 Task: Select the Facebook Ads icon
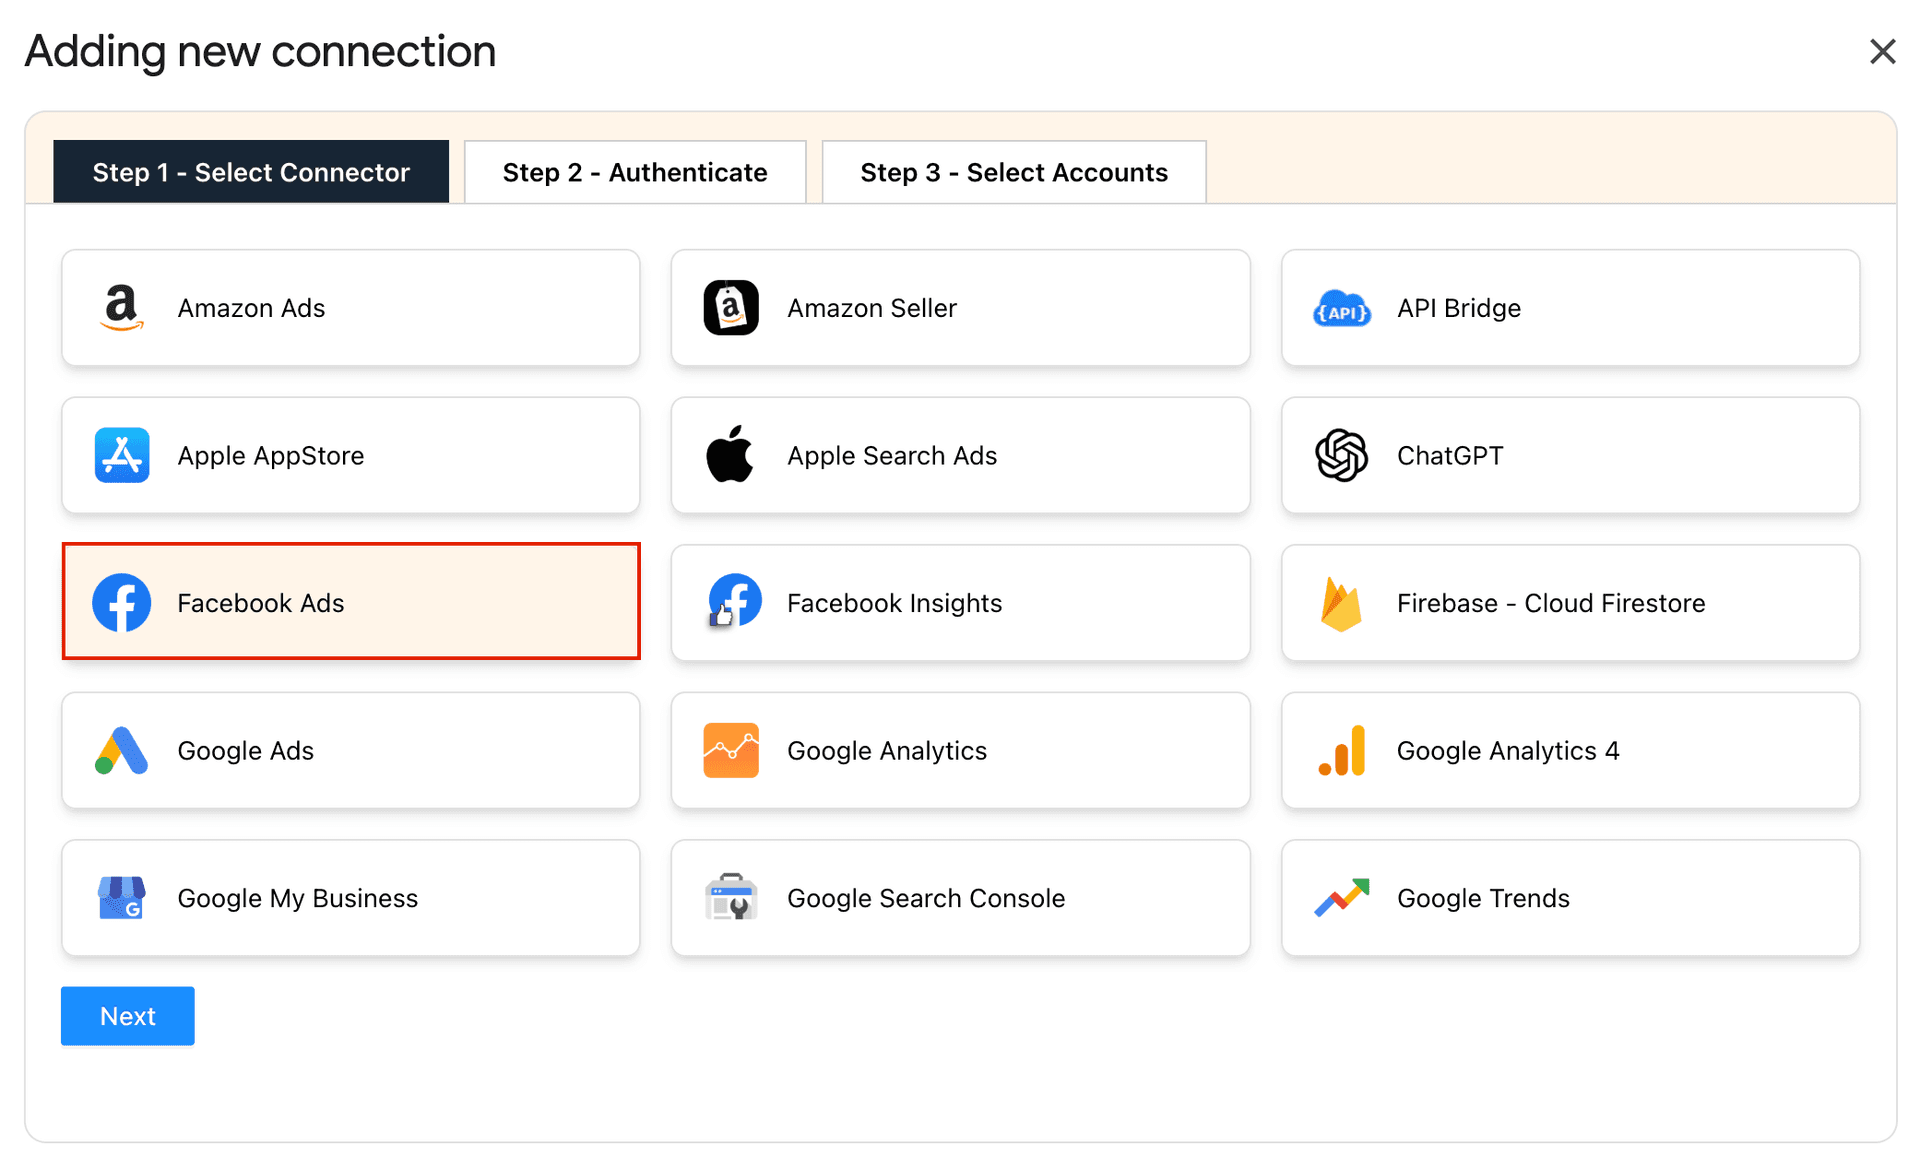(122, 602)
